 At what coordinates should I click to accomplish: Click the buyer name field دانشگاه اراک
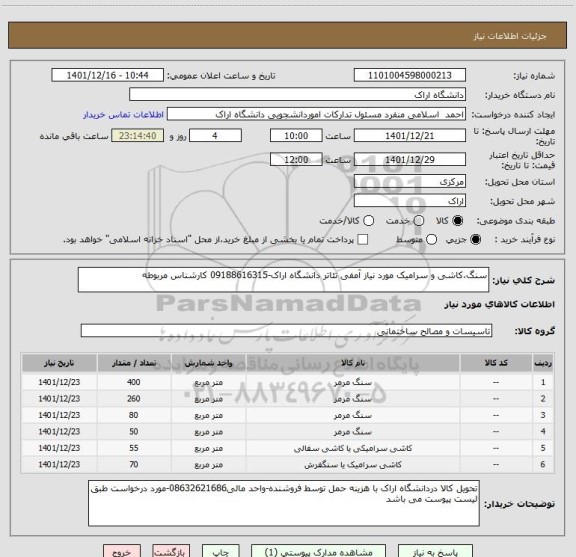(297, 95)
